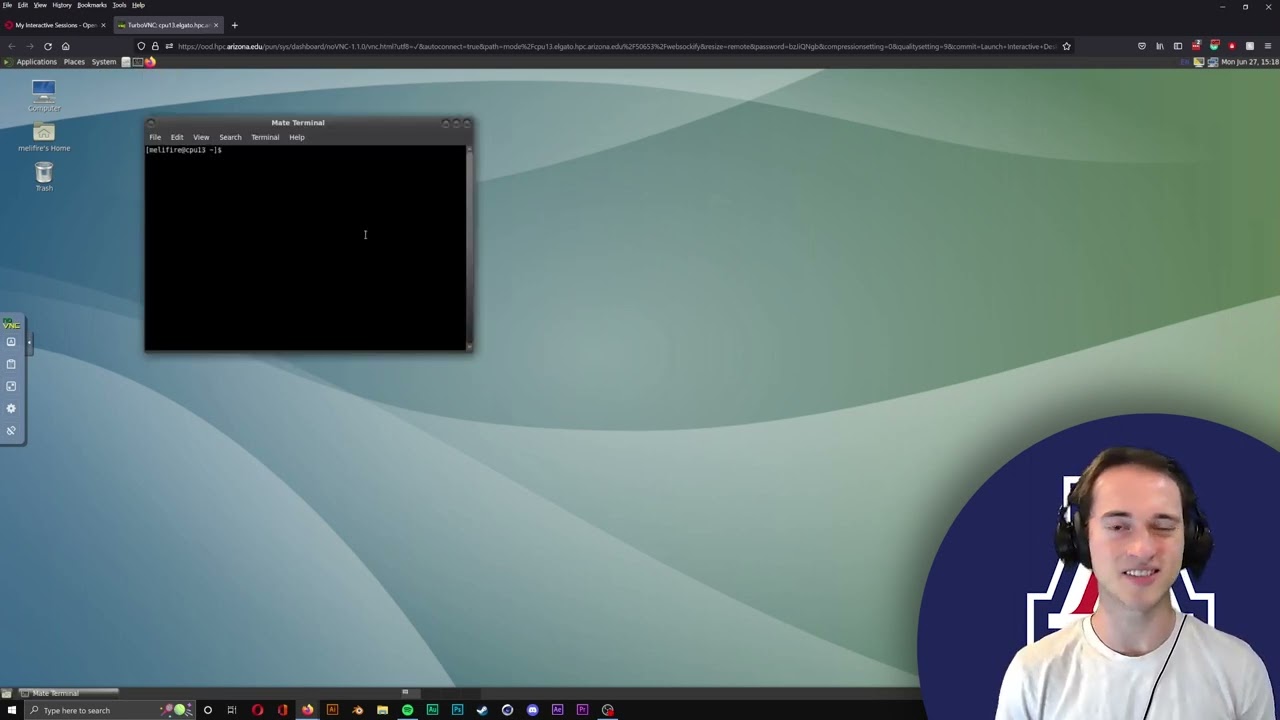The width and height of the screenshot is (1280, 720).
Task: Open Photoshop from Windows taskbar
Action: pos(457,710)
